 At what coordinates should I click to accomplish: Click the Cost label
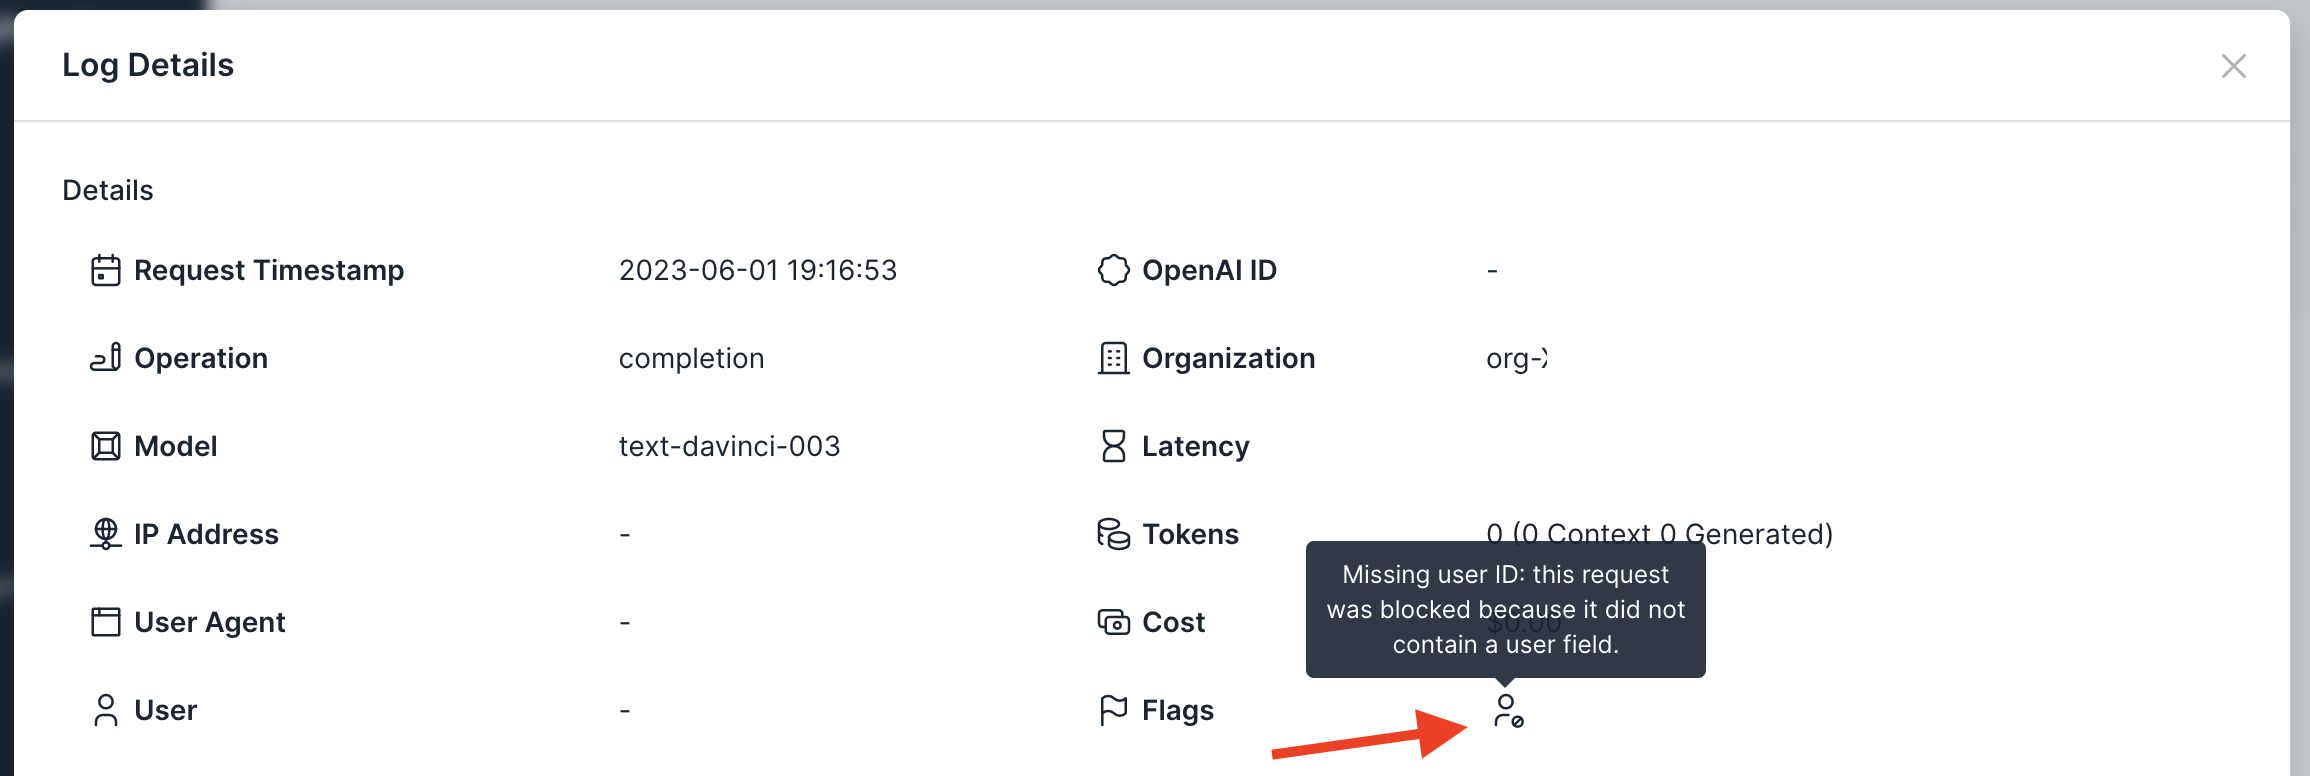tap(1174, 622)
